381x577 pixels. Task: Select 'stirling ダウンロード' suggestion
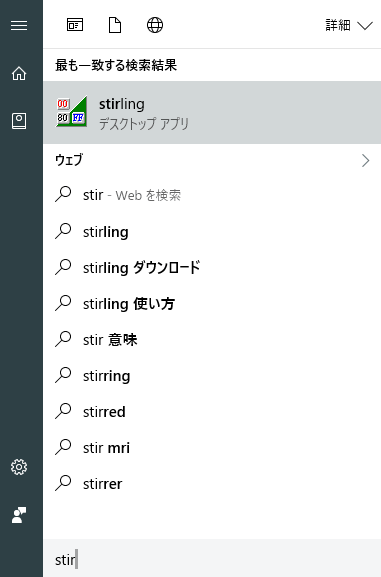[212, 268]
